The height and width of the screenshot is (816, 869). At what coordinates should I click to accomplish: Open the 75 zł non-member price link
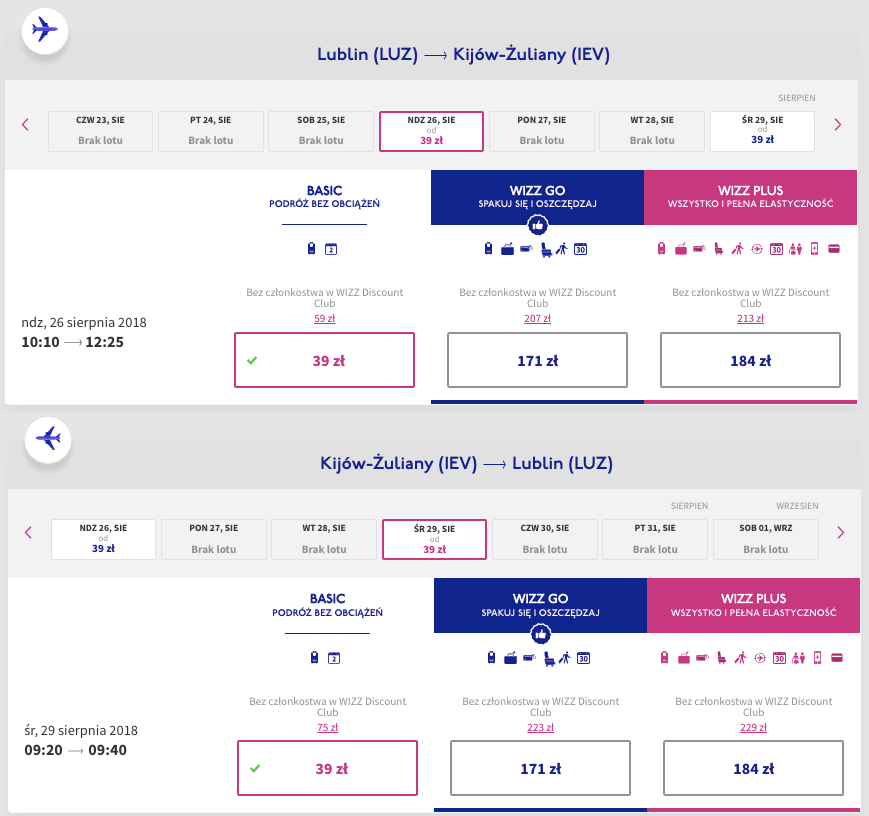coord(328,727)
